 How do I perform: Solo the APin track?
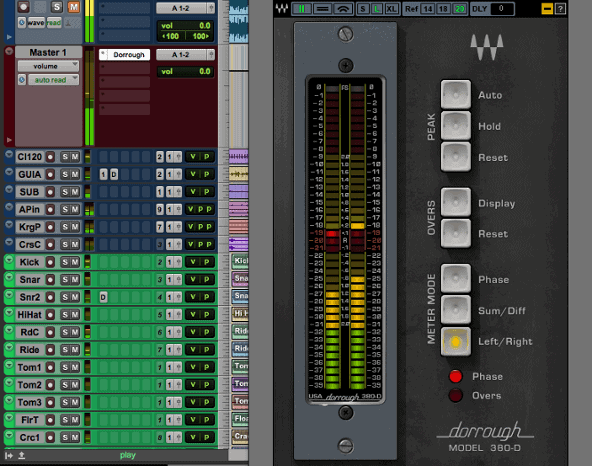(65, 209)
